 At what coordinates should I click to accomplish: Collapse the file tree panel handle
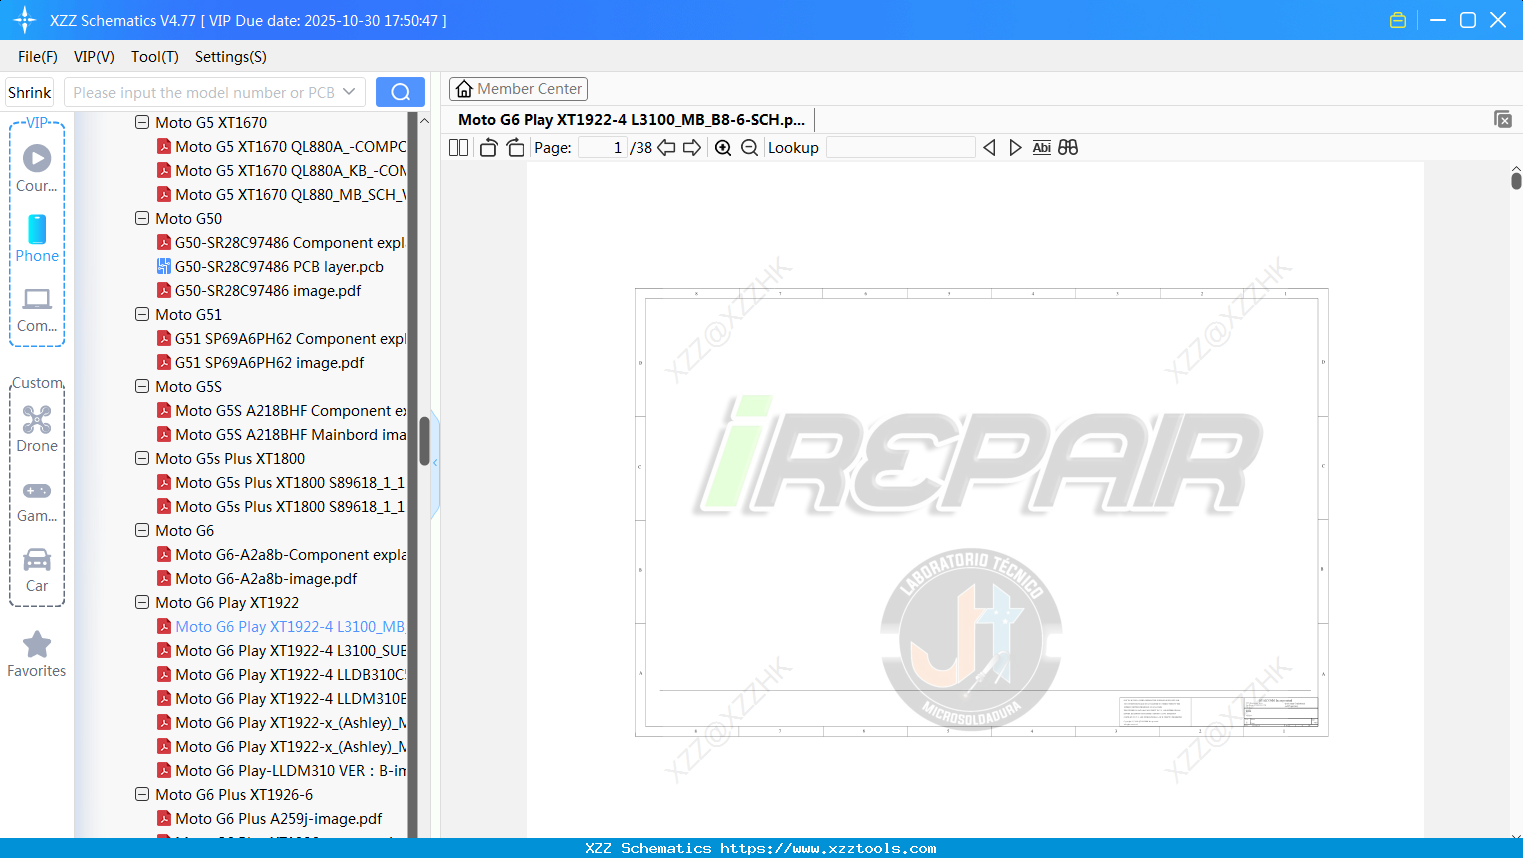coord(435,462)
